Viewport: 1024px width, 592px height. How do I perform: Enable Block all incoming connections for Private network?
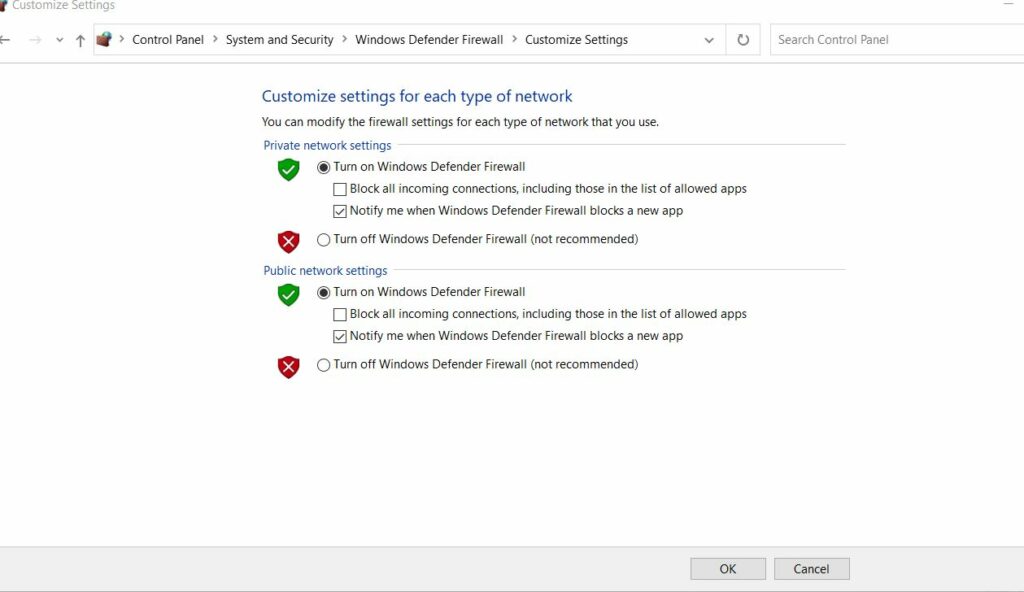click(x=340, y=189)
